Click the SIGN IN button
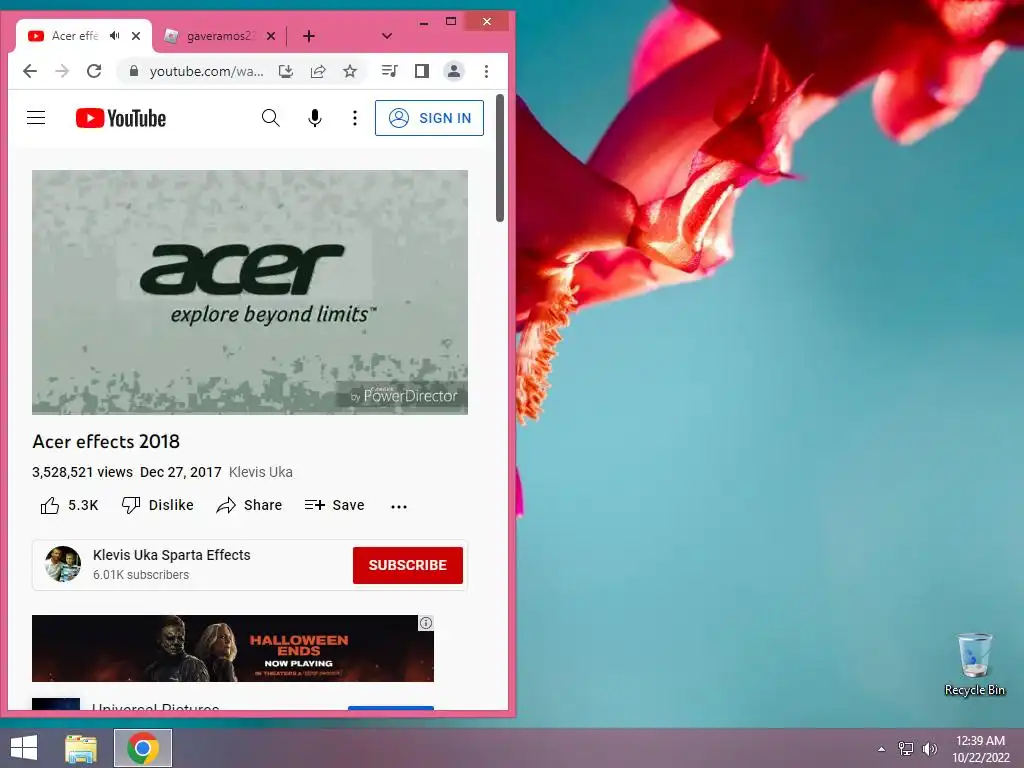The height and width of the screenshot is (768, 1024). coord(429,118)
